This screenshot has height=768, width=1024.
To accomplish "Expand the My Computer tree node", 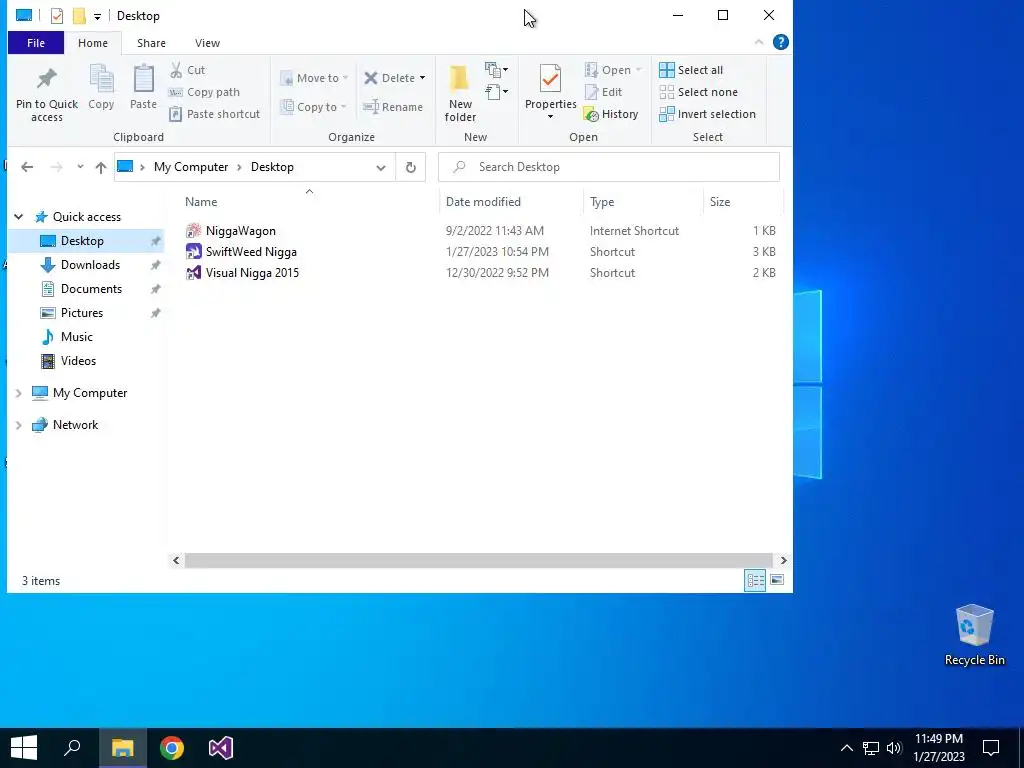I will [19, 393].
